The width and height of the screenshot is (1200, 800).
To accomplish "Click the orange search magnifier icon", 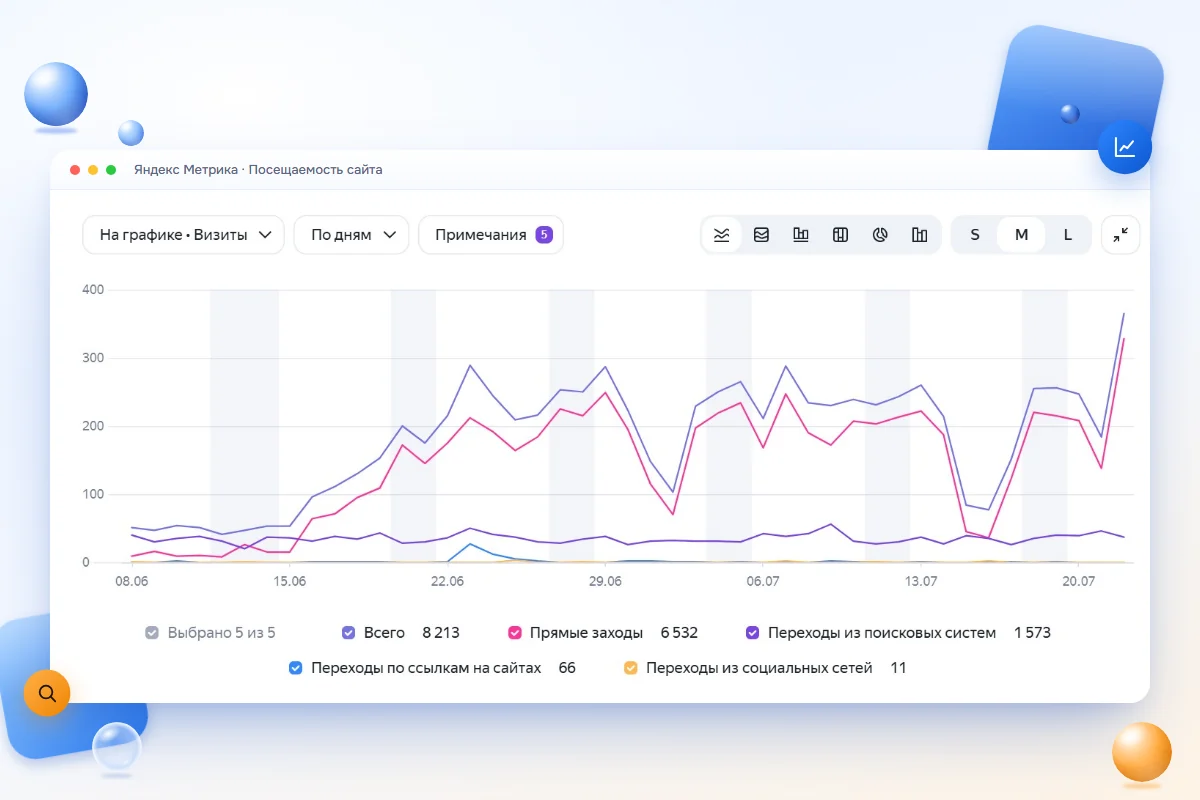I will point(47,692).
